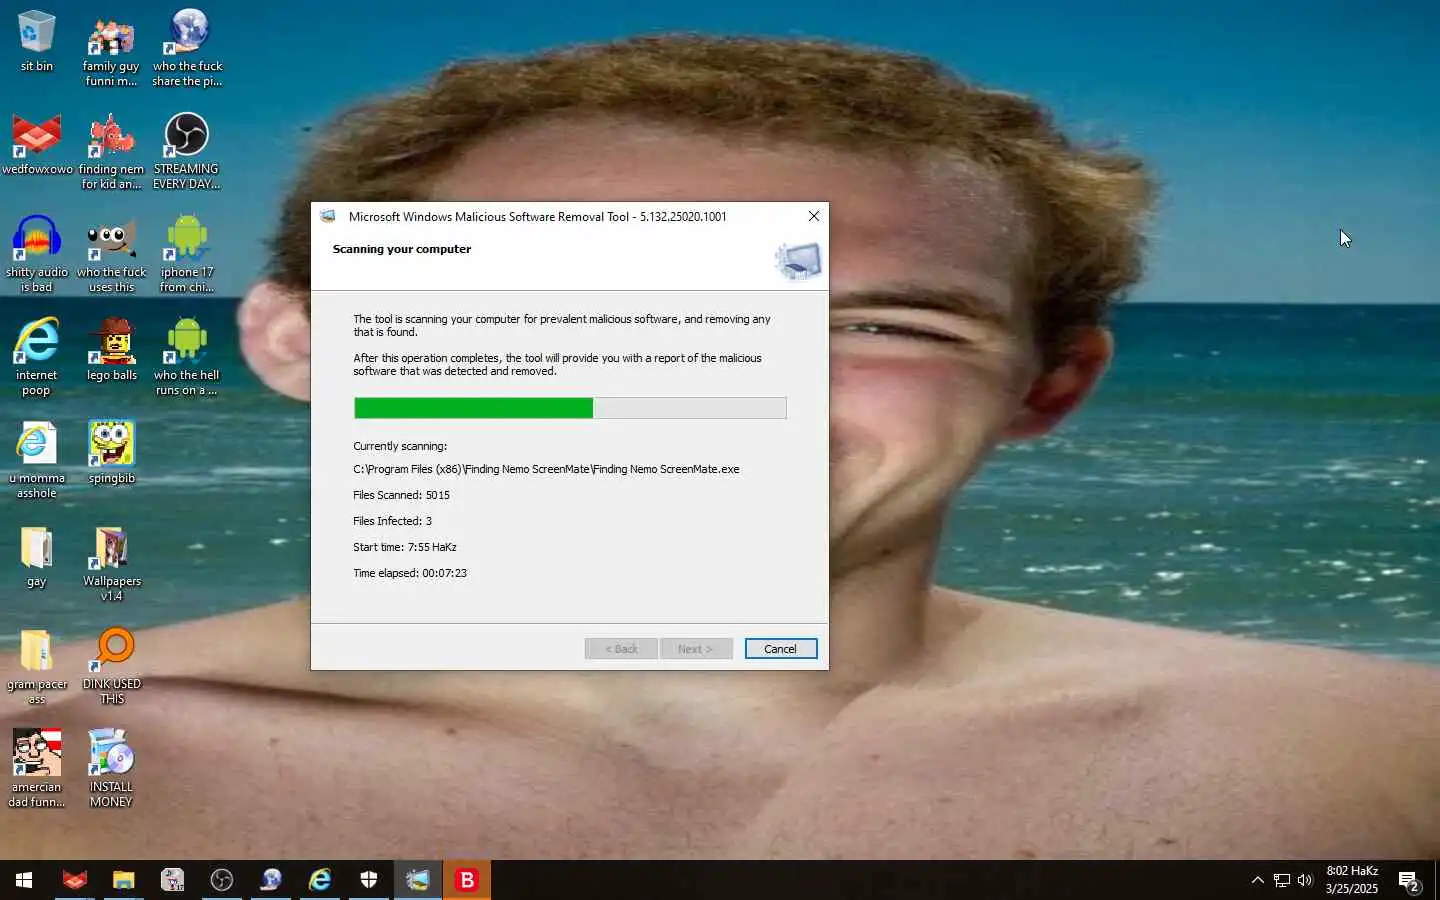Open OBS Studio from the taskbar

[x=221, y=880]
